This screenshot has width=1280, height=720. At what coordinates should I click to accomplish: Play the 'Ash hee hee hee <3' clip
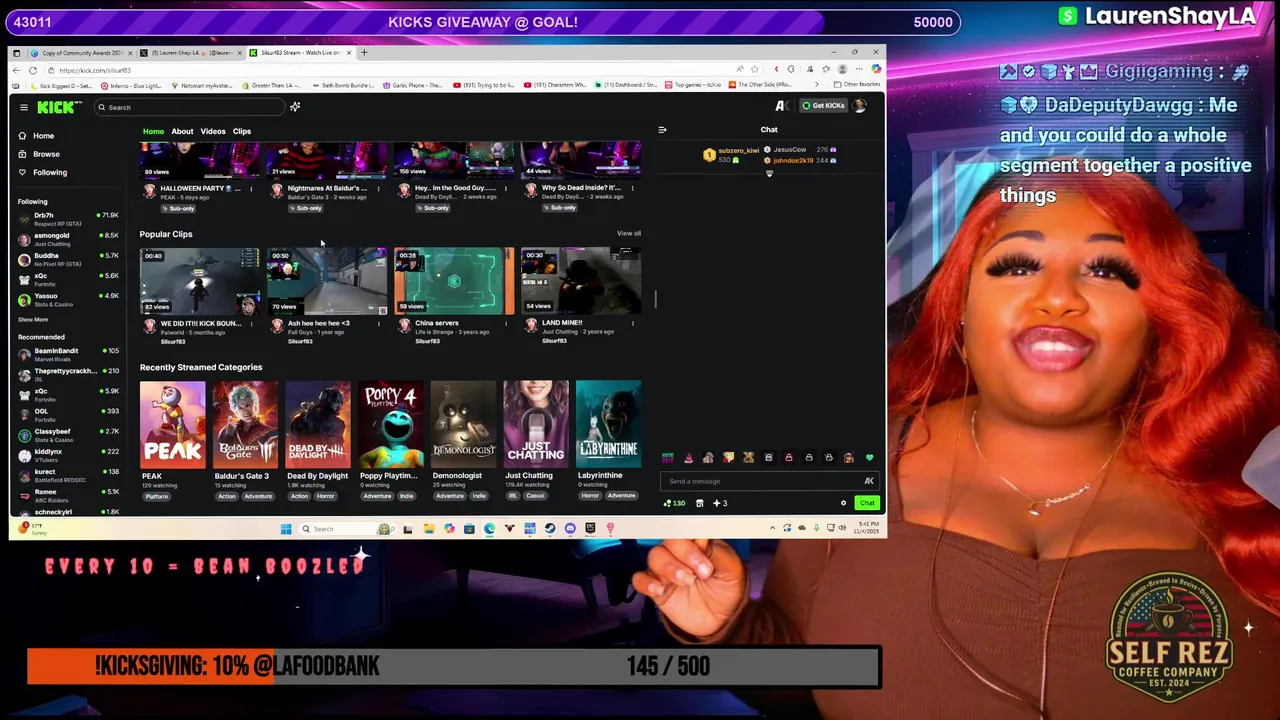pyautogui.click(x=327, y=281)
